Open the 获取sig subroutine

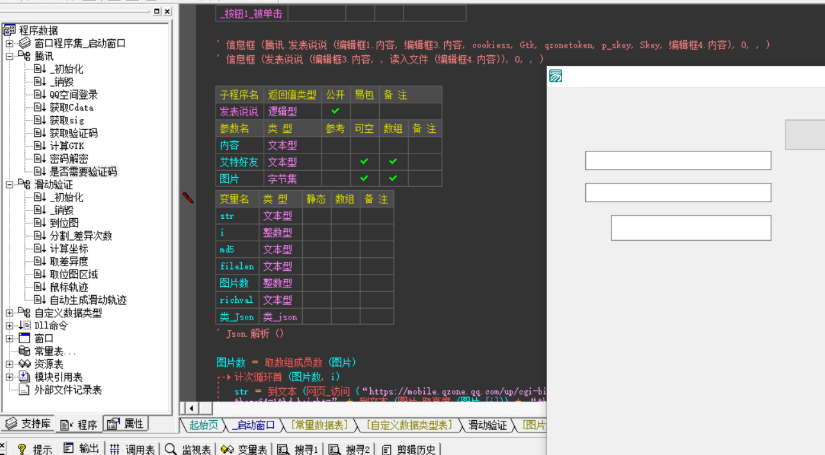(67, 120)
